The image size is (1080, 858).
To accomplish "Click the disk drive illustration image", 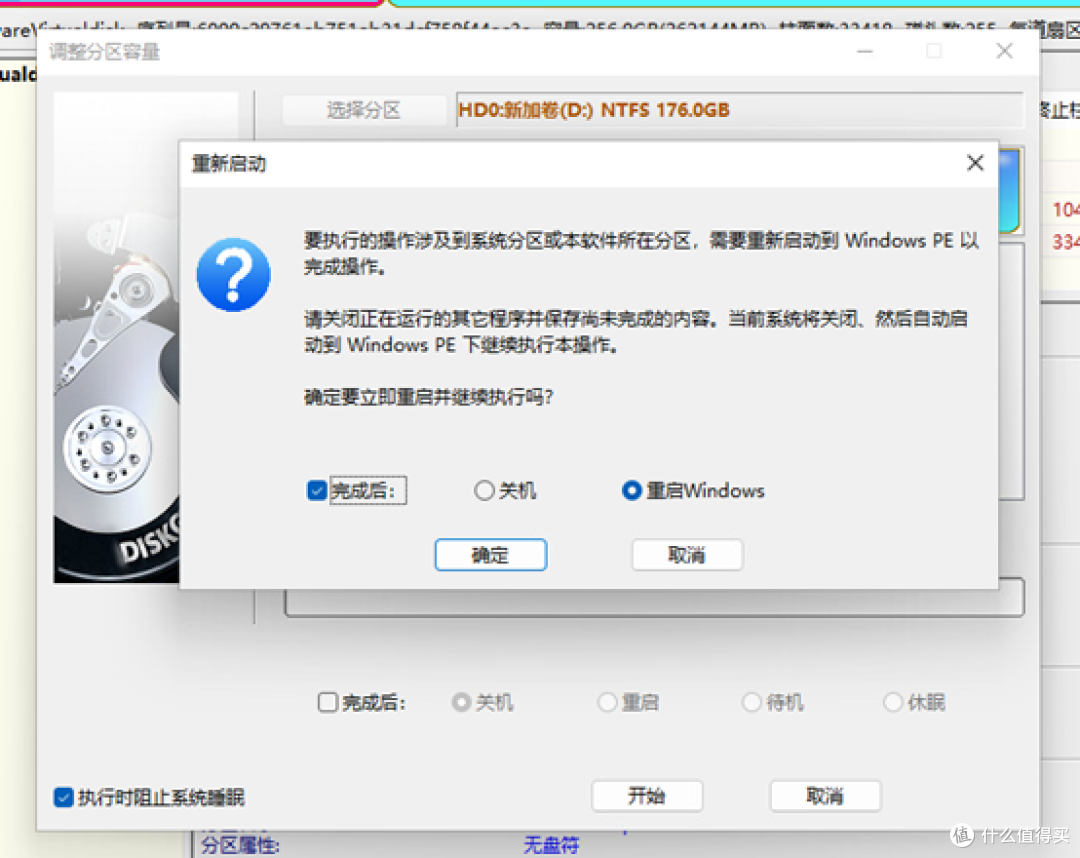I will click(116, 337).
